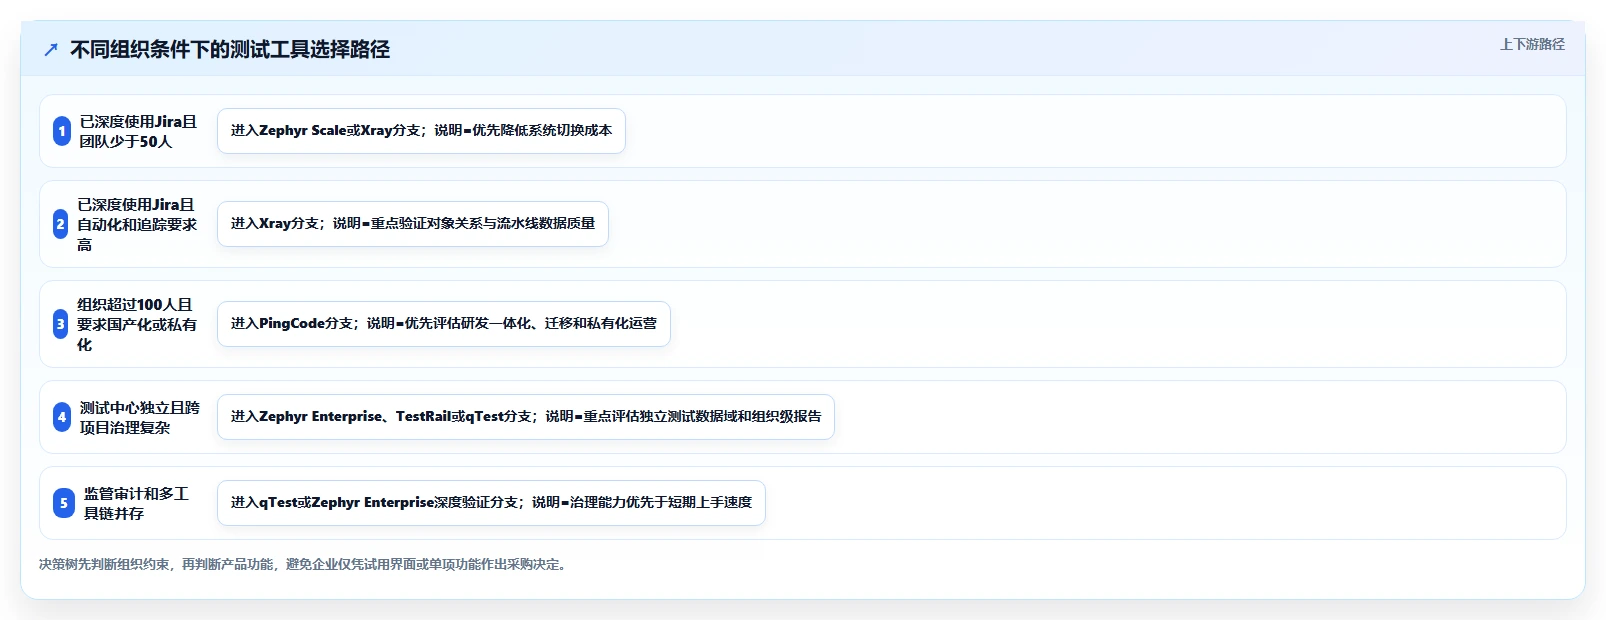Select condition 已深度使用Jira且团队少于50人
The width and height of the screenshot is (1606, 620).
(138, 131)
